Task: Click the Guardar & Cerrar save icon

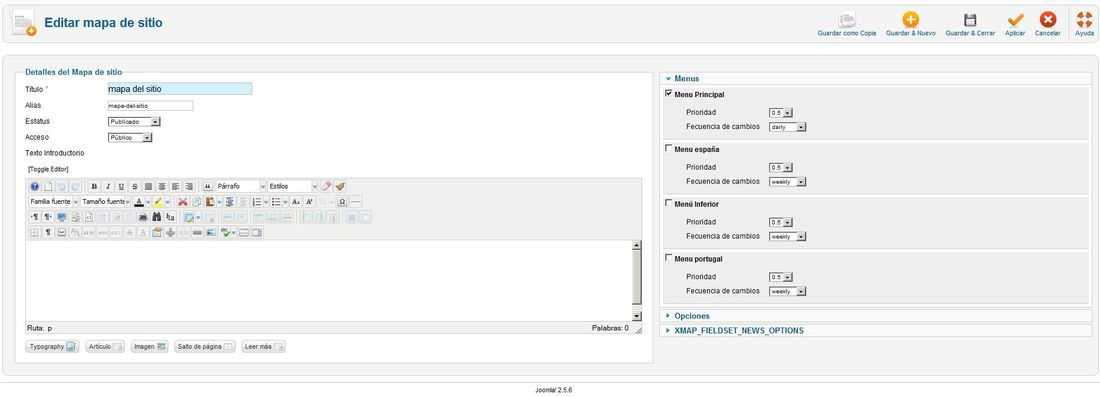Action: point(970,20)
